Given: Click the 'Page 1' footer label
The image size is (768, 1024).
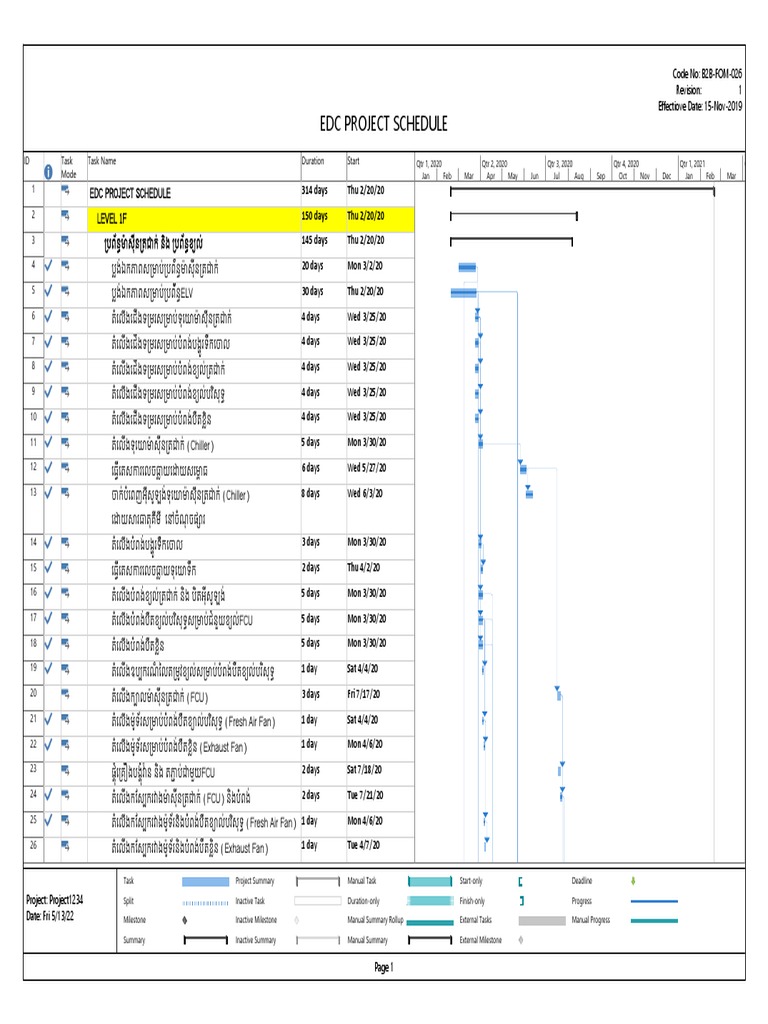Looking at the screenshot, I should point(383,967).
